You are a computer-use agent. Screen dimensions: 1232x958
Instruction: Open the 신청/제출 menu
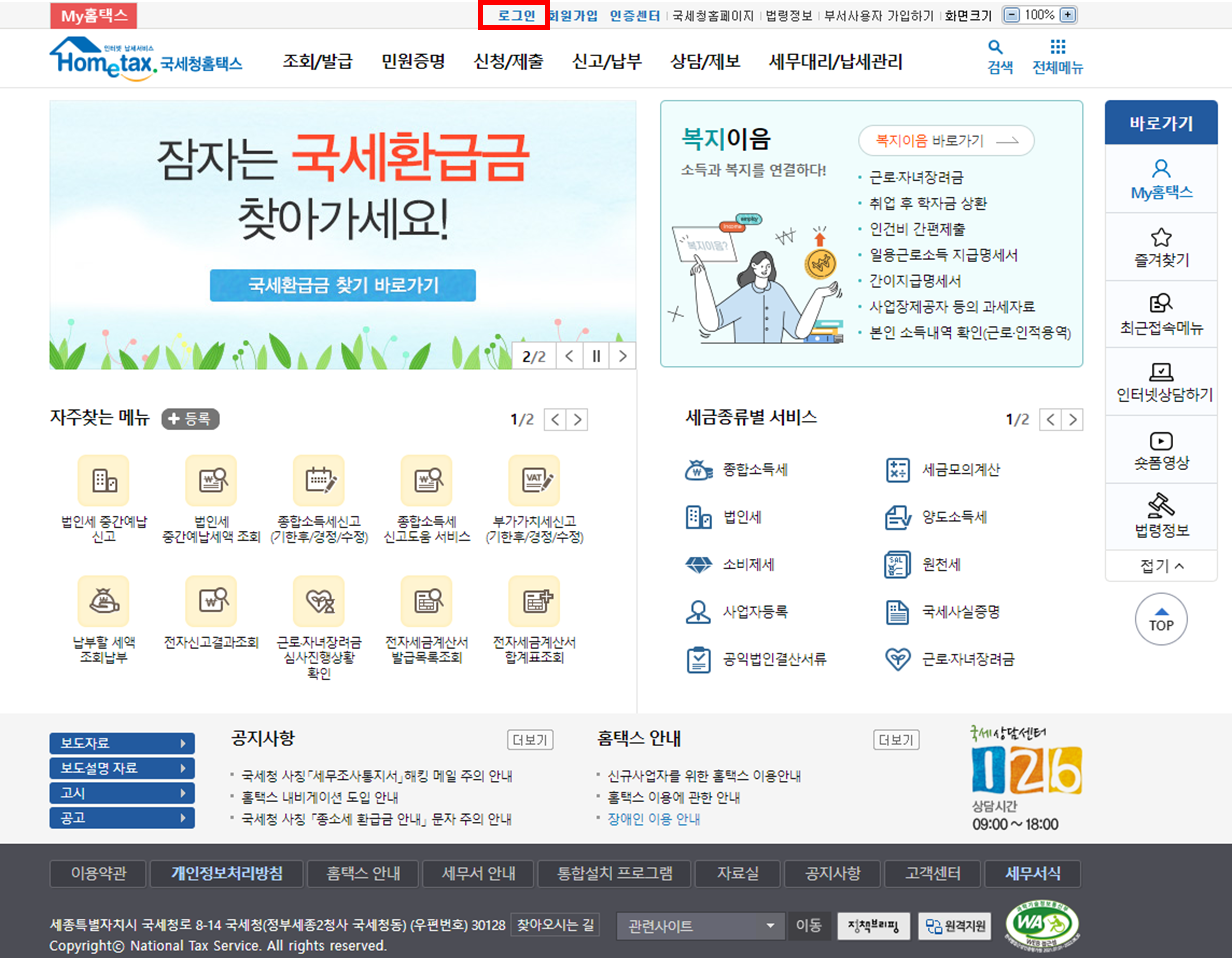[x=509, y=62]
